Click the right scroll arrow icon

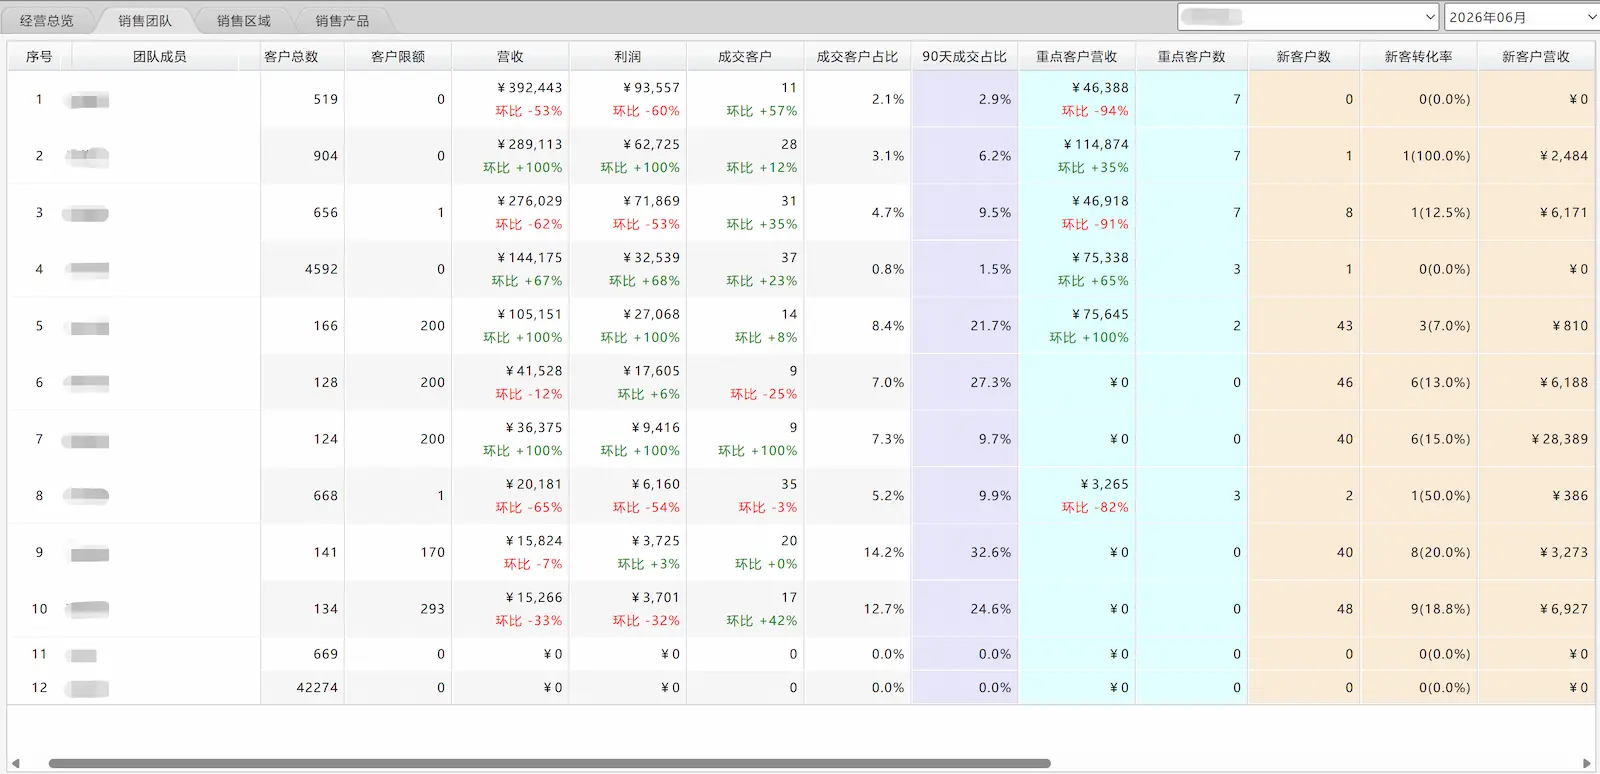[1586, 763]
